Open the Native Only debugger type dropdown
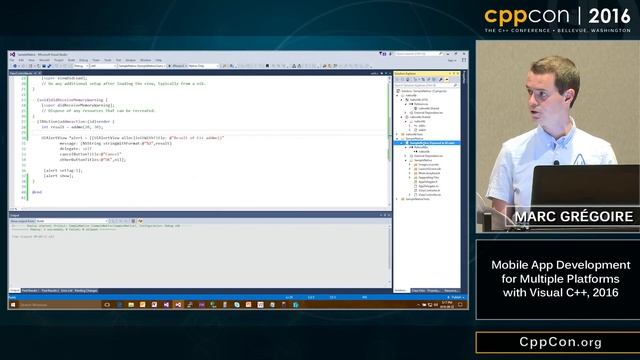Screen dimensions: 640x360 [203, 66]
